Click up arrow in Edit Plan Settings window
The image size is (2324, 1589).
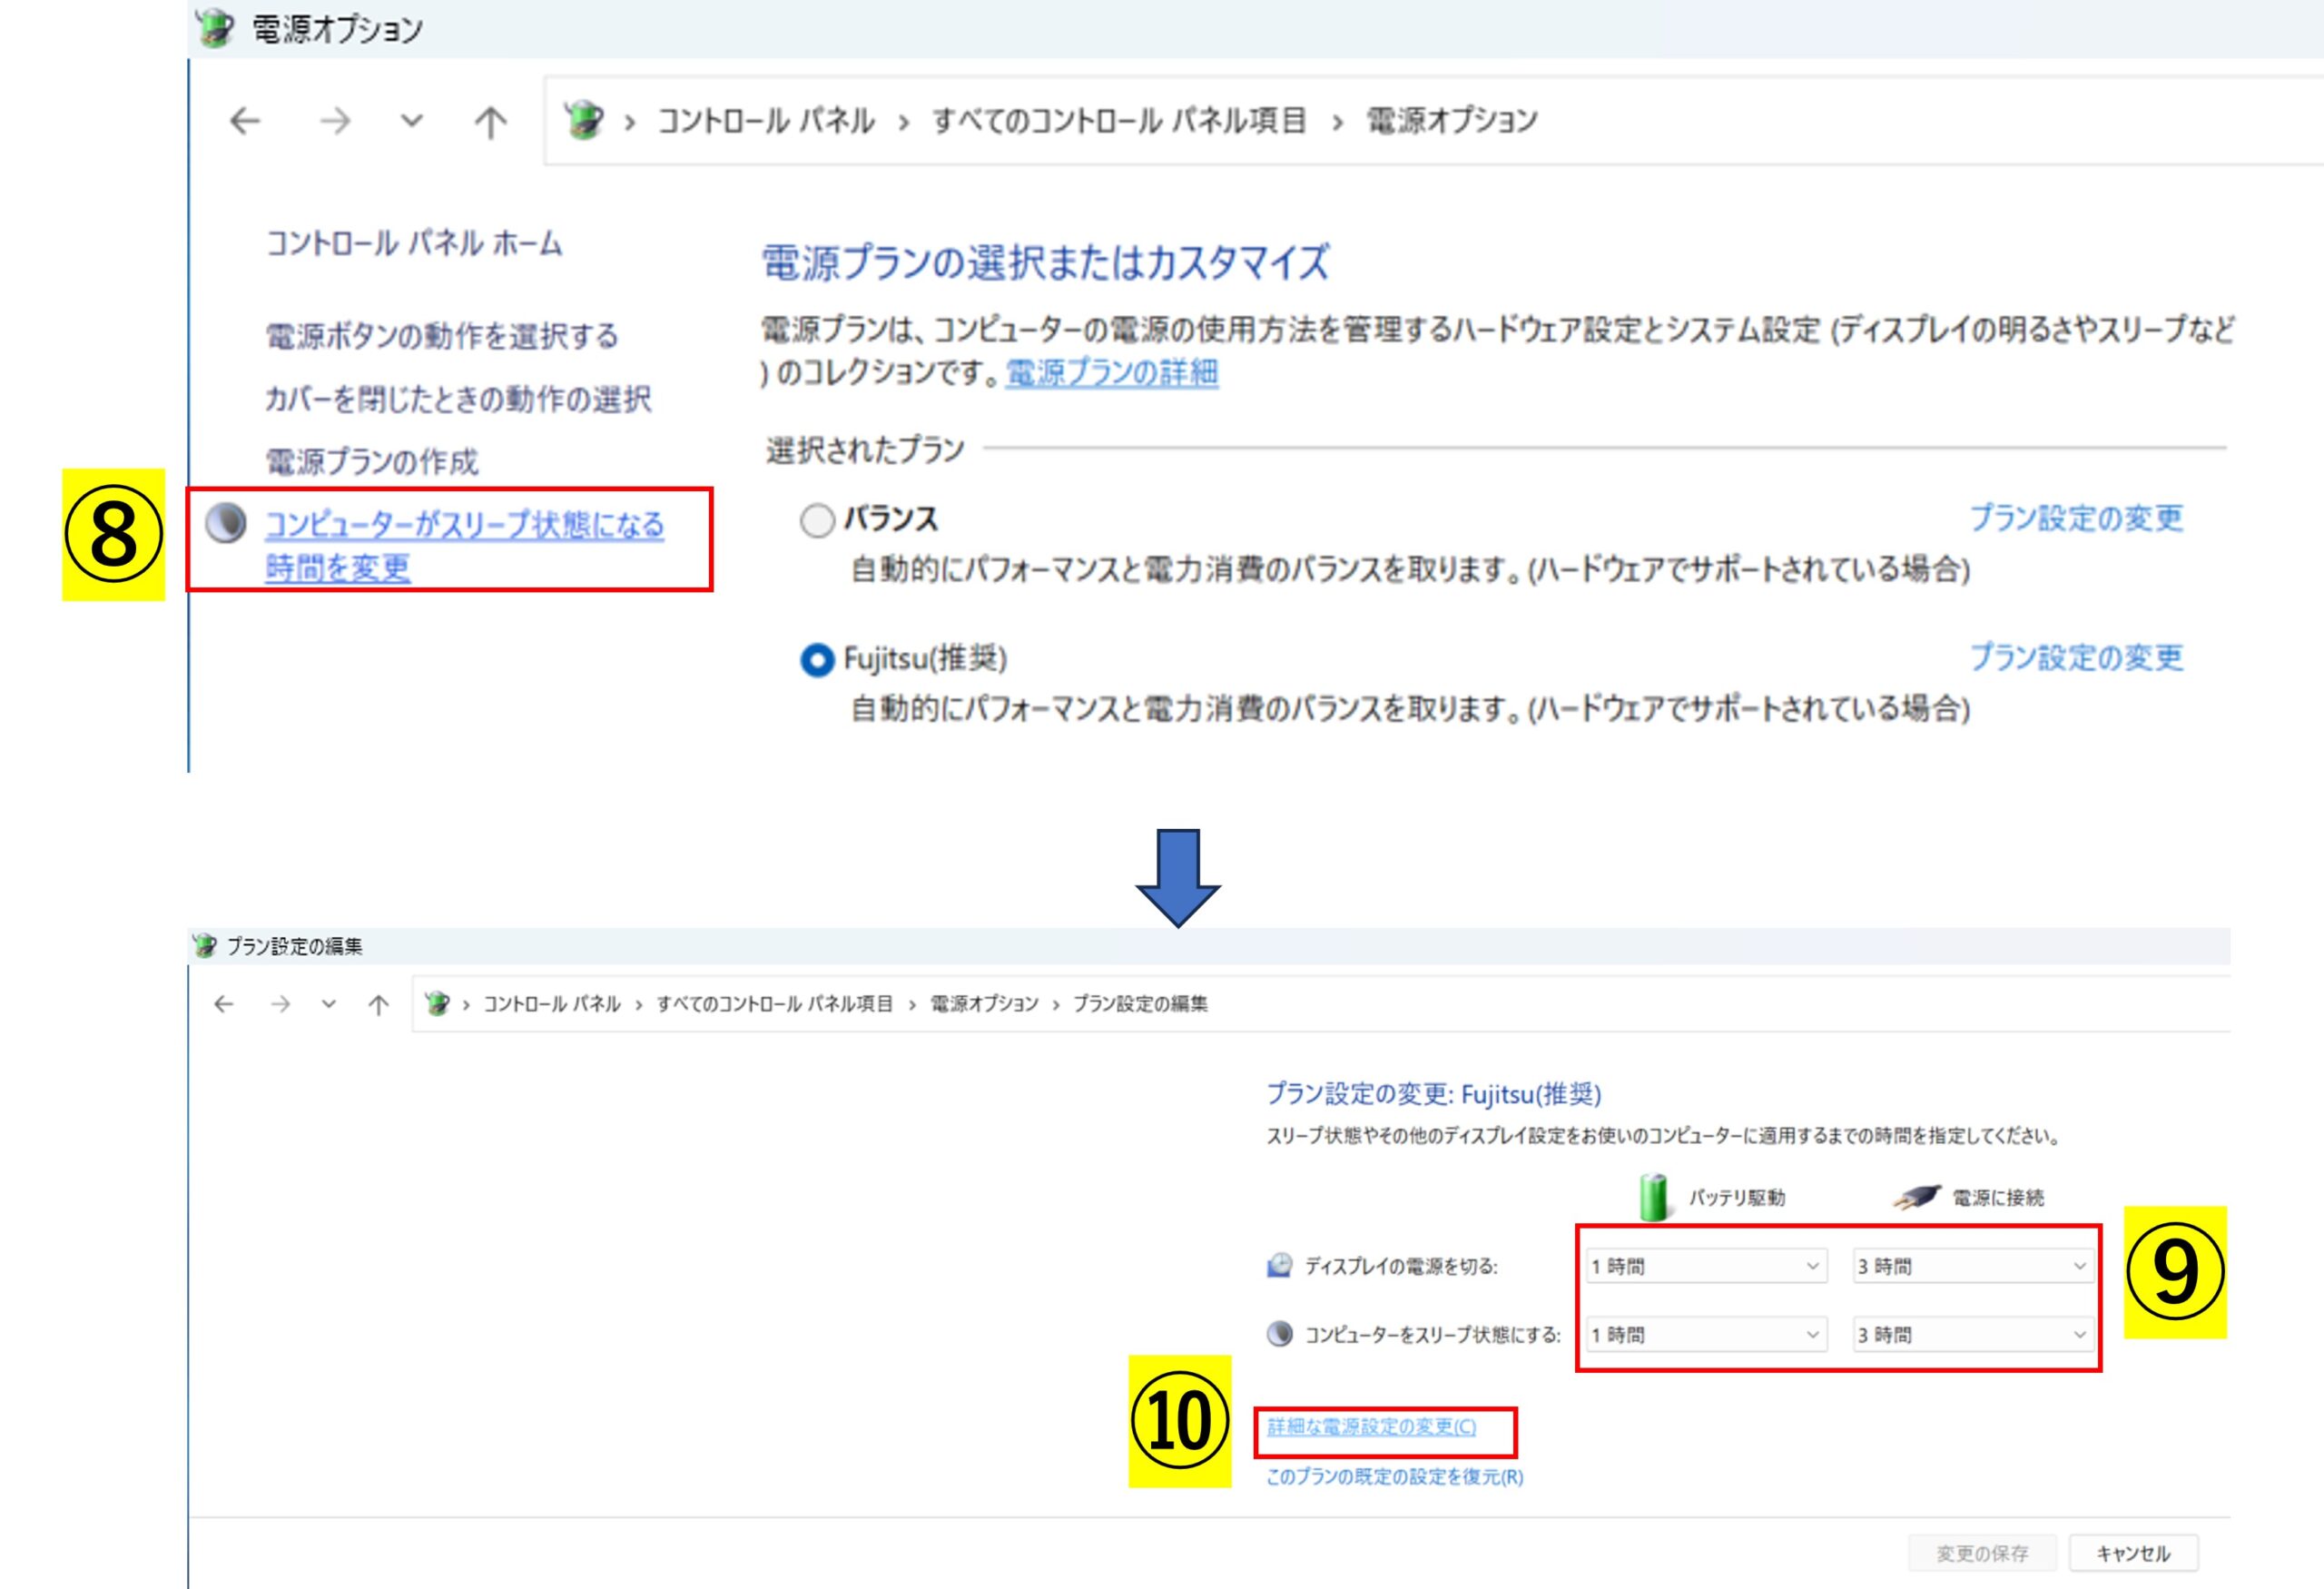tap(378, 1004)
